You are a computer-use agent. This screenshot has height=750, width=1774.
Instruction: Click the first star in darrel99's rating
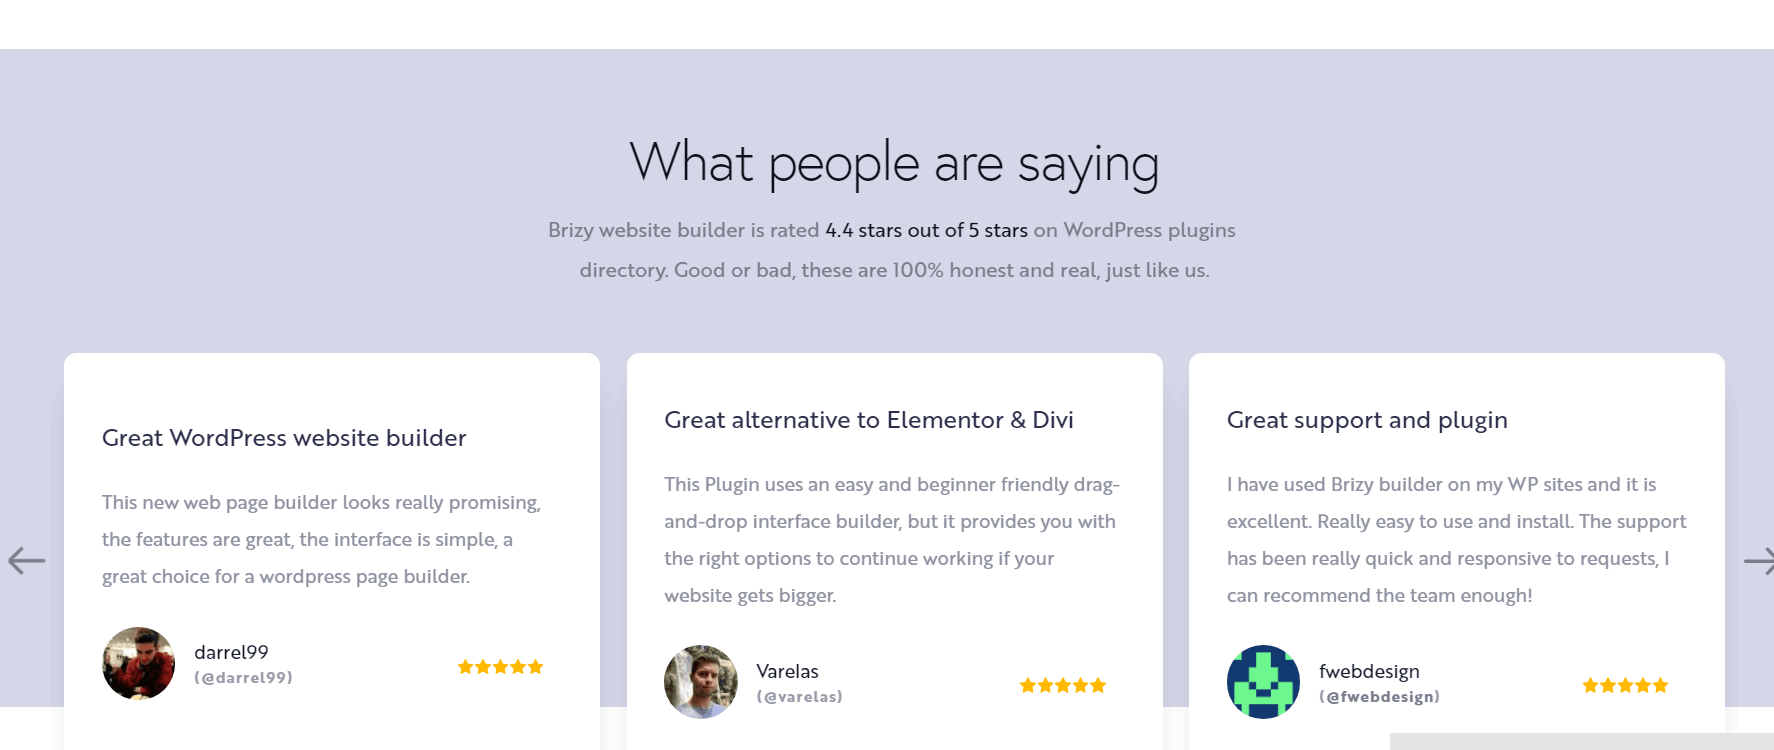pyautogui.click(x=466, y=665)
